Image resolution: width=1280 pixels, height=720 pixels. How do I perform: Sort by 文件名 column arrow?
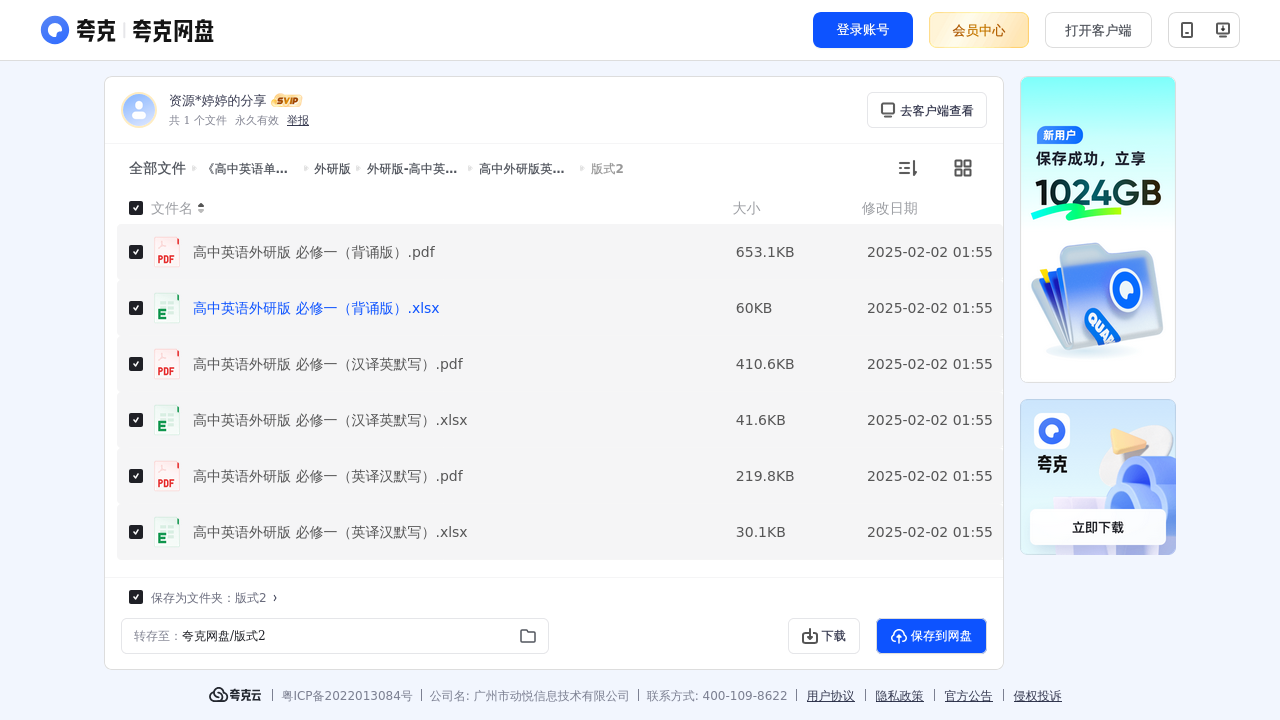[201, 208]
